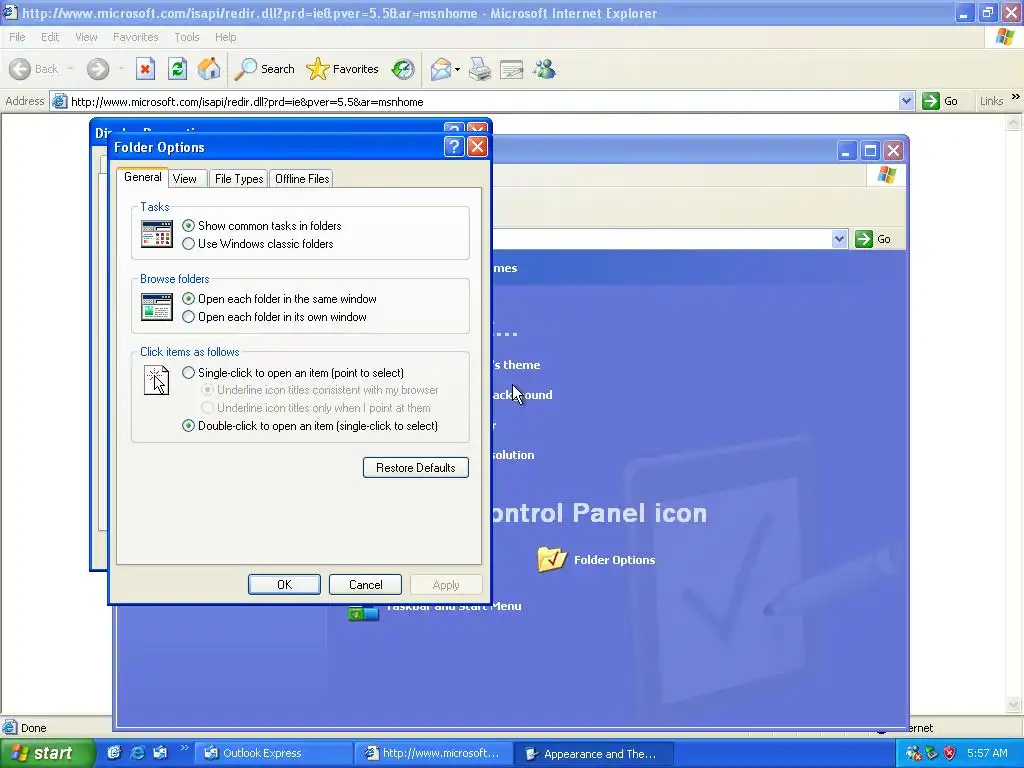Click the Links toolbar label
The height and width of the screenshot is (768, 1024).
(991, 101)
